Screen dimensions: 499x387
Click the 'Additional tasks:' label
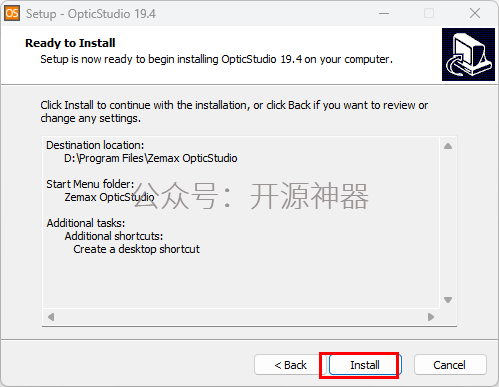(x=86, y=223)
